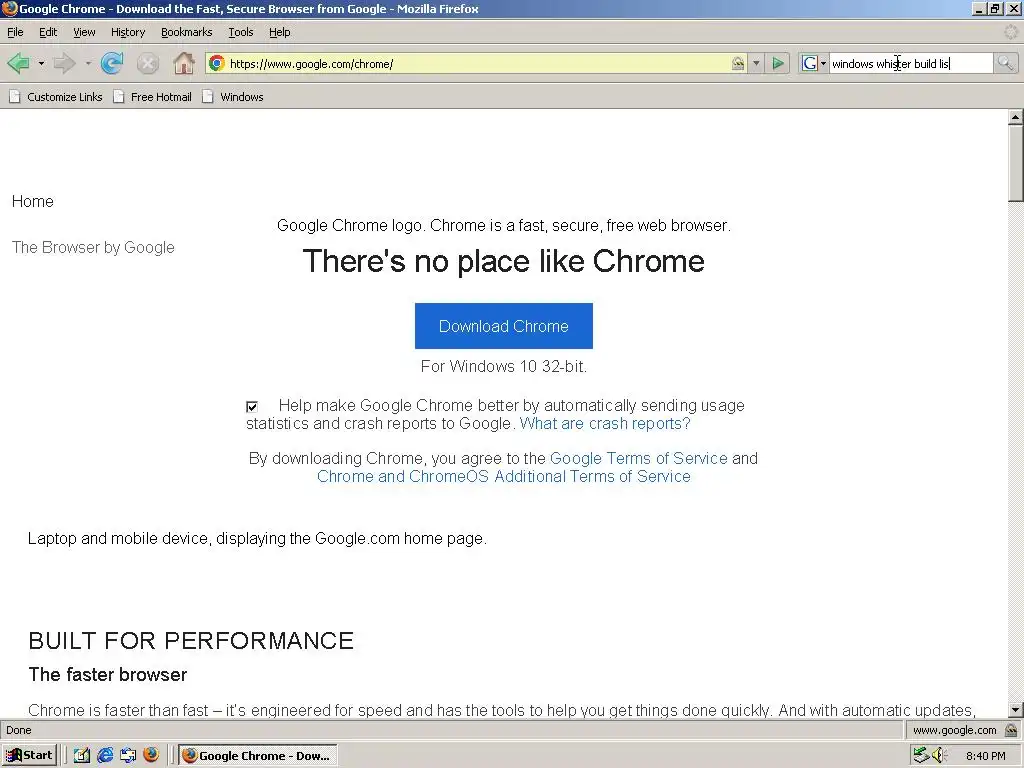Click the Firefox title bar icon

9,8
